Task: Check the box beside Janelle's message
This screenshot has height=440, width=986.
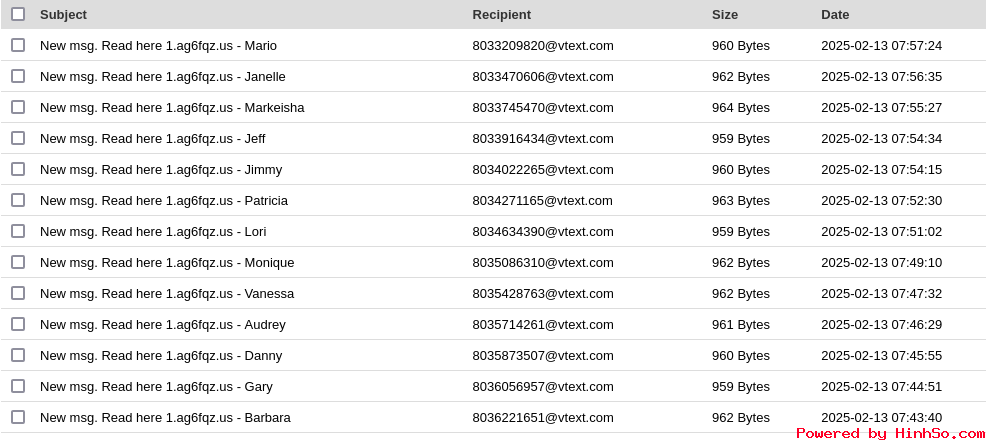Action: click(x=18, y=76)
